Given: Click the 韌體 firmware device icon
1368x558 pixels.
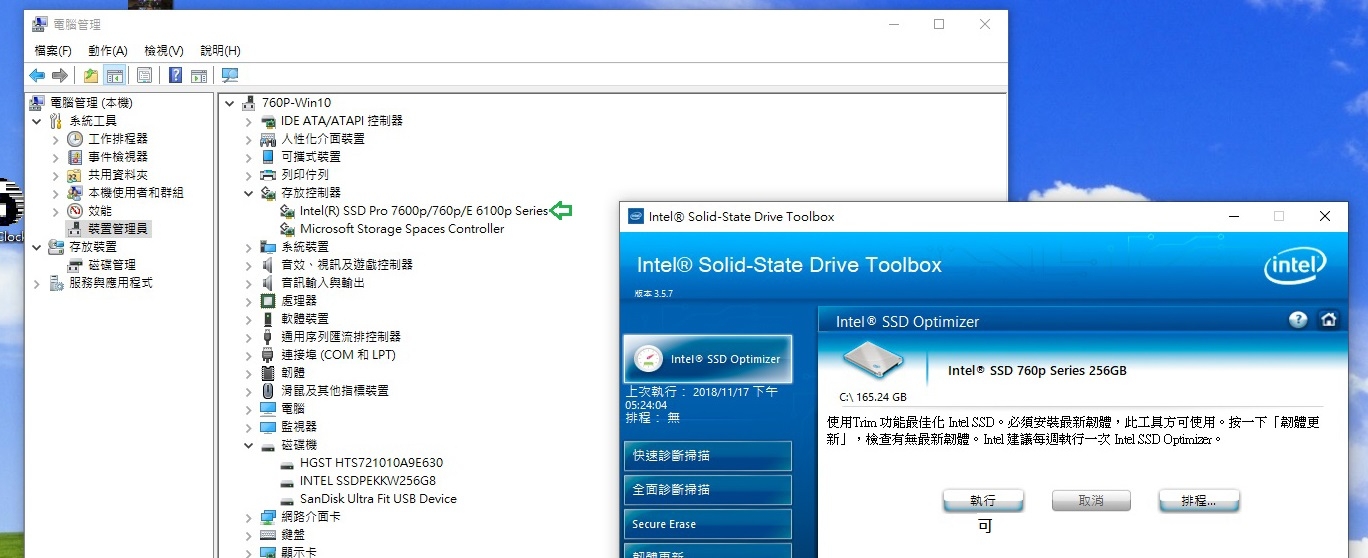Looking at the screenshot, I should 268,373.
